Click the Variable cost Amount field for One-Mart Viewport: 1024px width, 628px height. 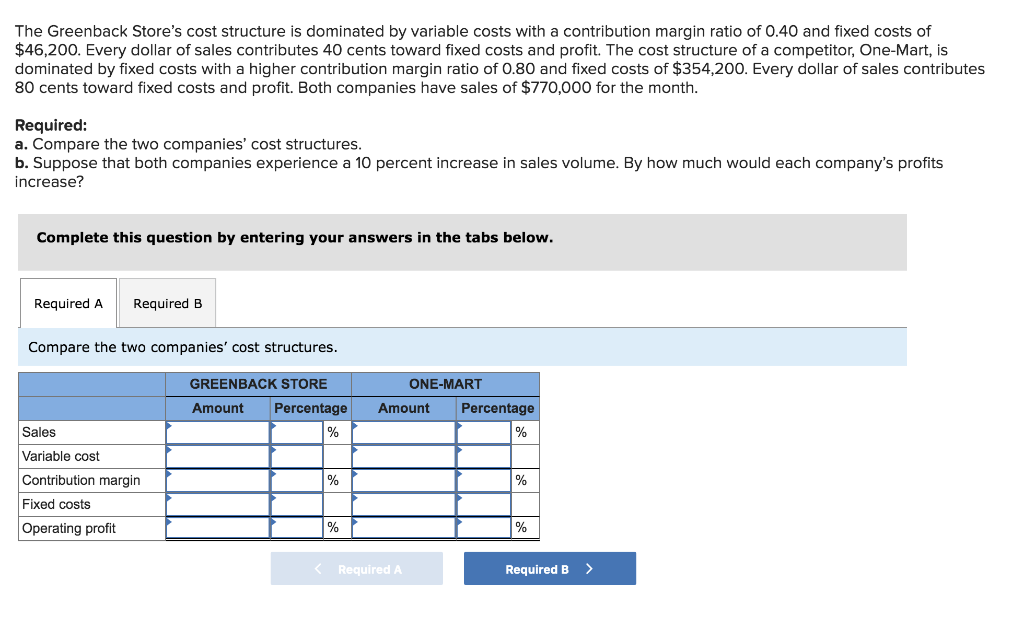click(403, 456)
